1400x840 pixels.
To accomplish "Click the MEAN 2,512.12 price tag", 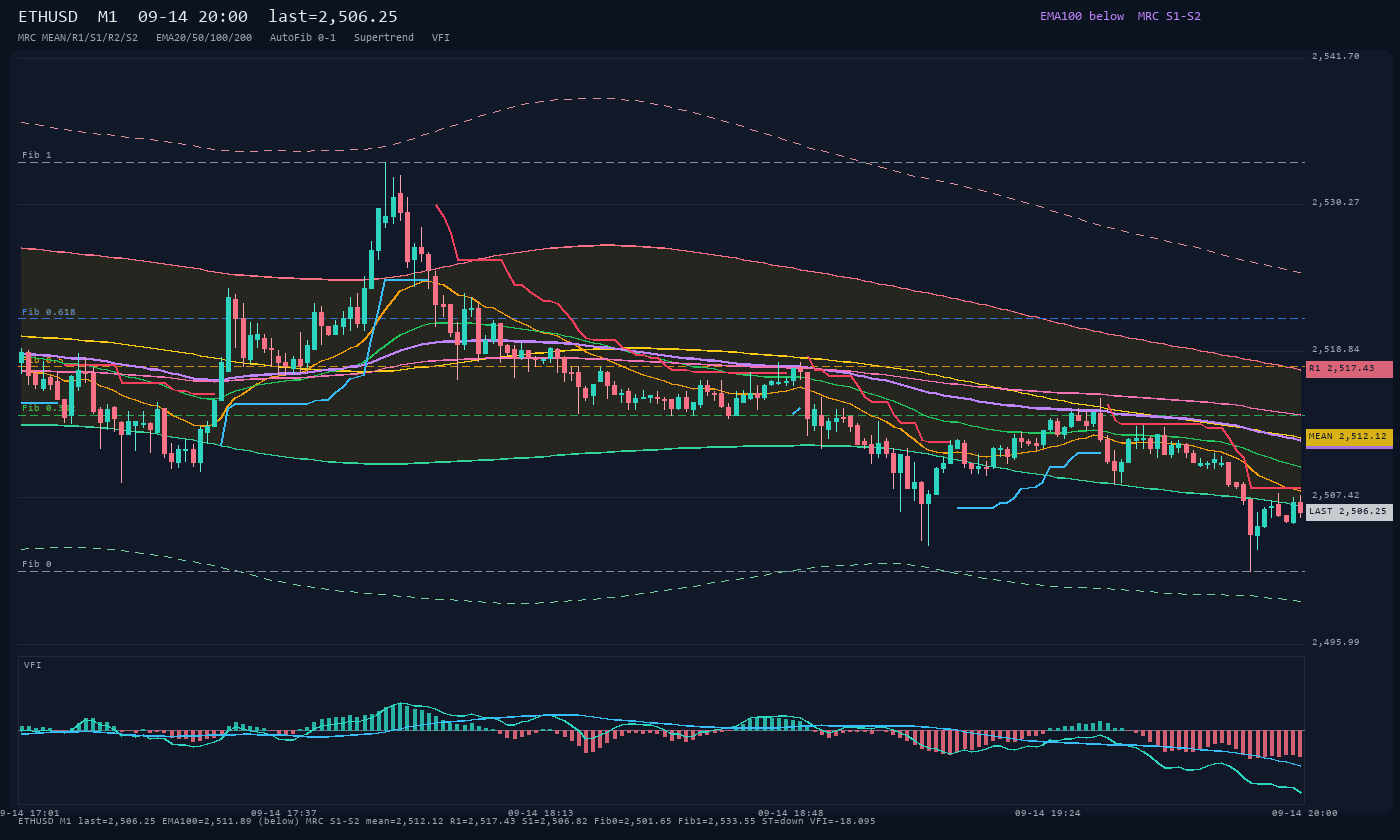I will pos(1349,437).
